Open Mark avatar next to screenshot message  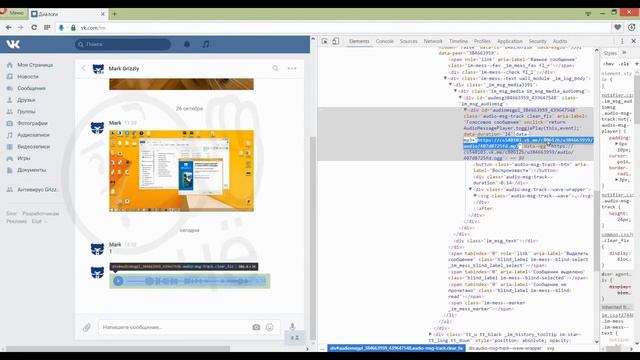pos(97,128)
